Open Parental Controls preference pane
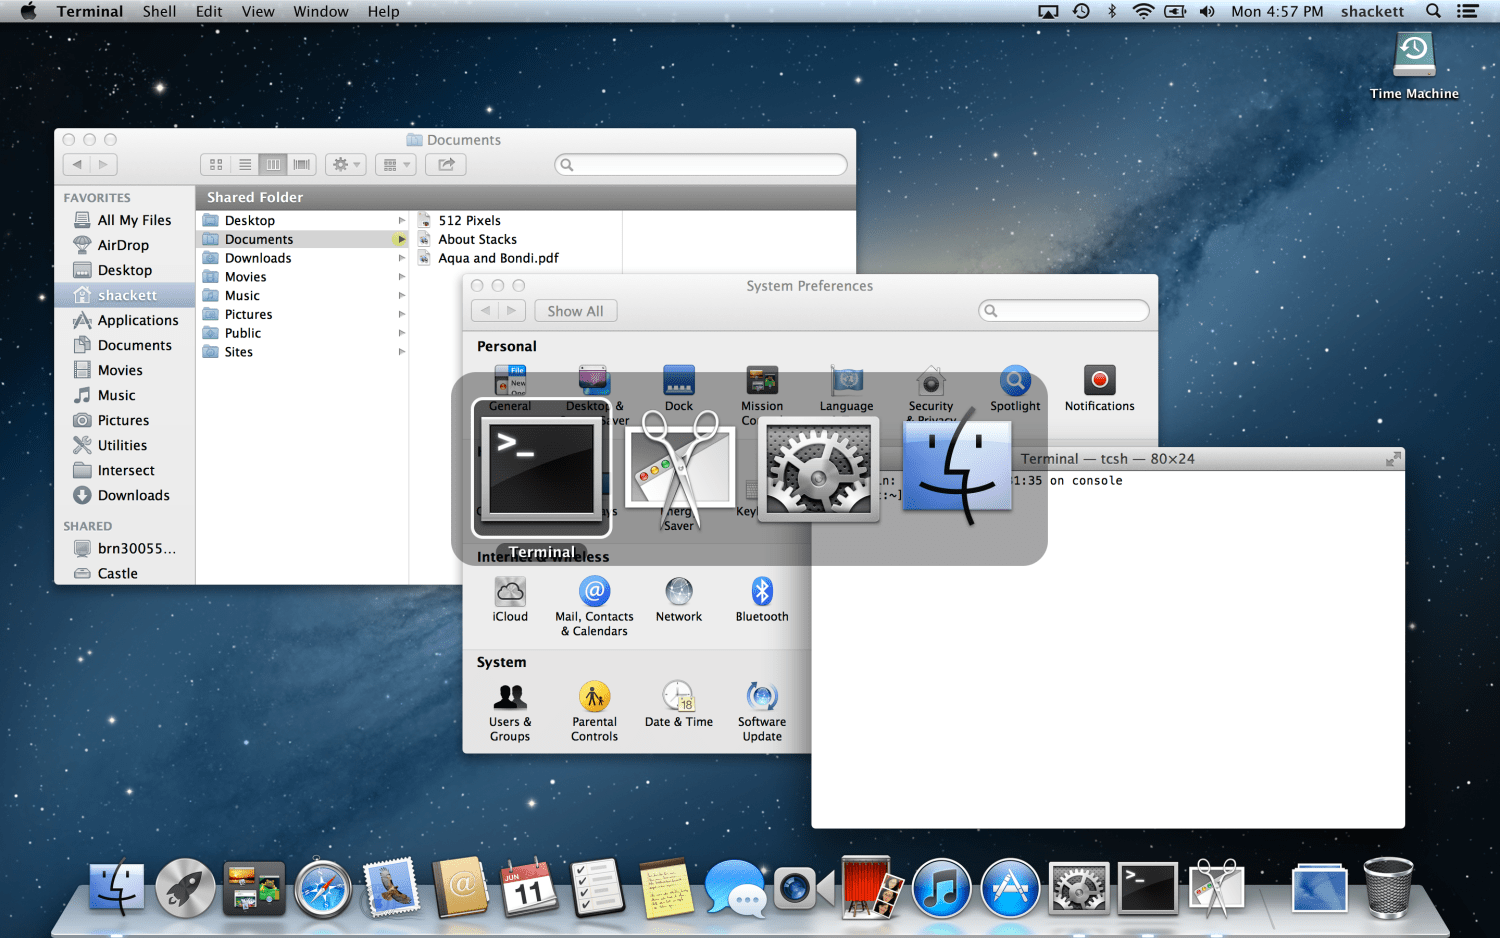The width and height of the screenshot is (1500, 938). [594, 708]
